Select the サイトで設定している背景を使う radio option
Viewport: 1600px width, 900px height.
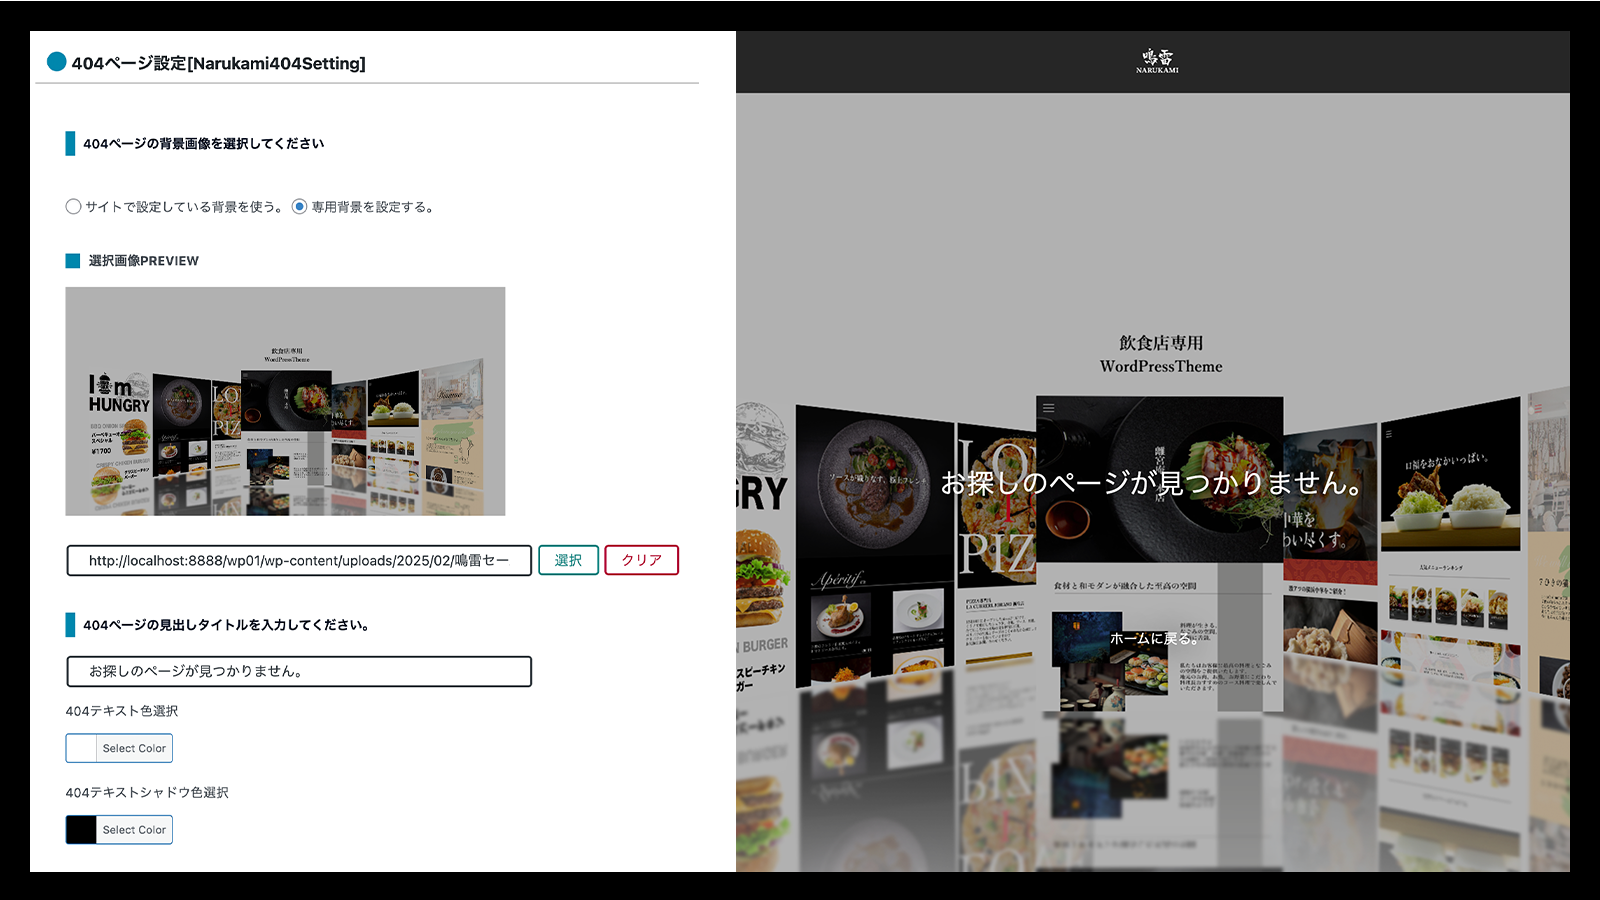tap(73, 207)
